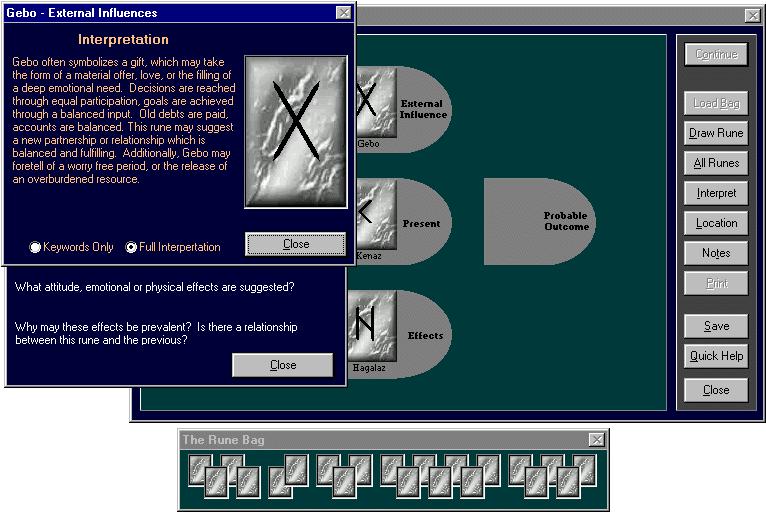
Task: Open the All Runes list
Action: click(716, 163)
